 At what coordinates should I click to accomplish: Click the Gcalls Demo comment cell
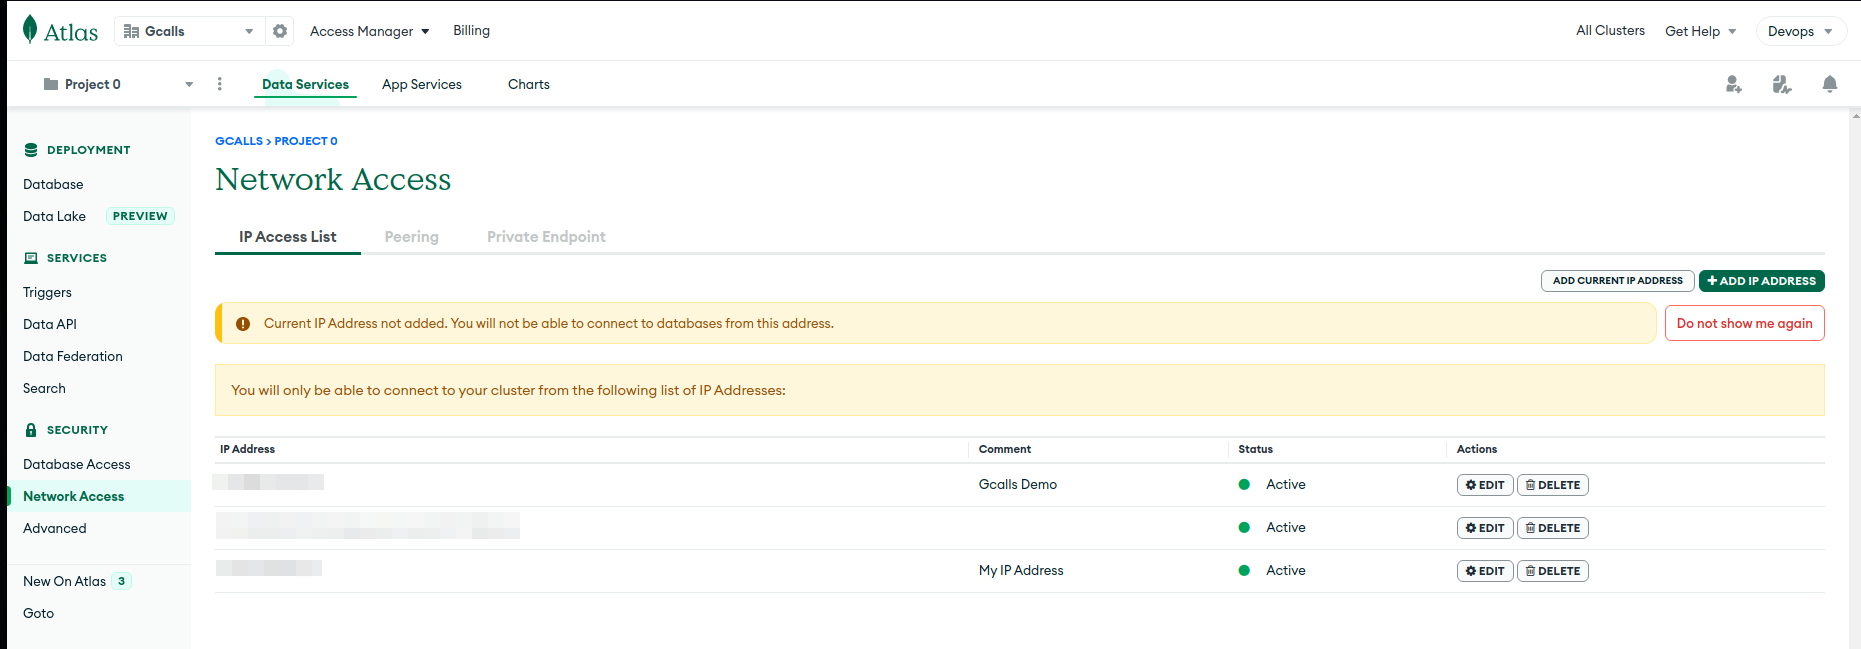click(1018, 484)
